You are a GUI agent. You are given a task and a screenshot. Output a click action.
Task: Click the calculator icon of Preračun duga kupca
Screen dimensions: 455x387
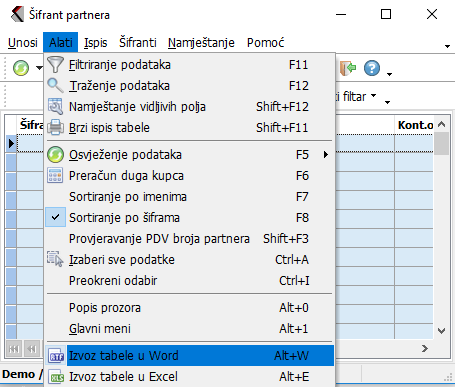click(x=55, y=176)
